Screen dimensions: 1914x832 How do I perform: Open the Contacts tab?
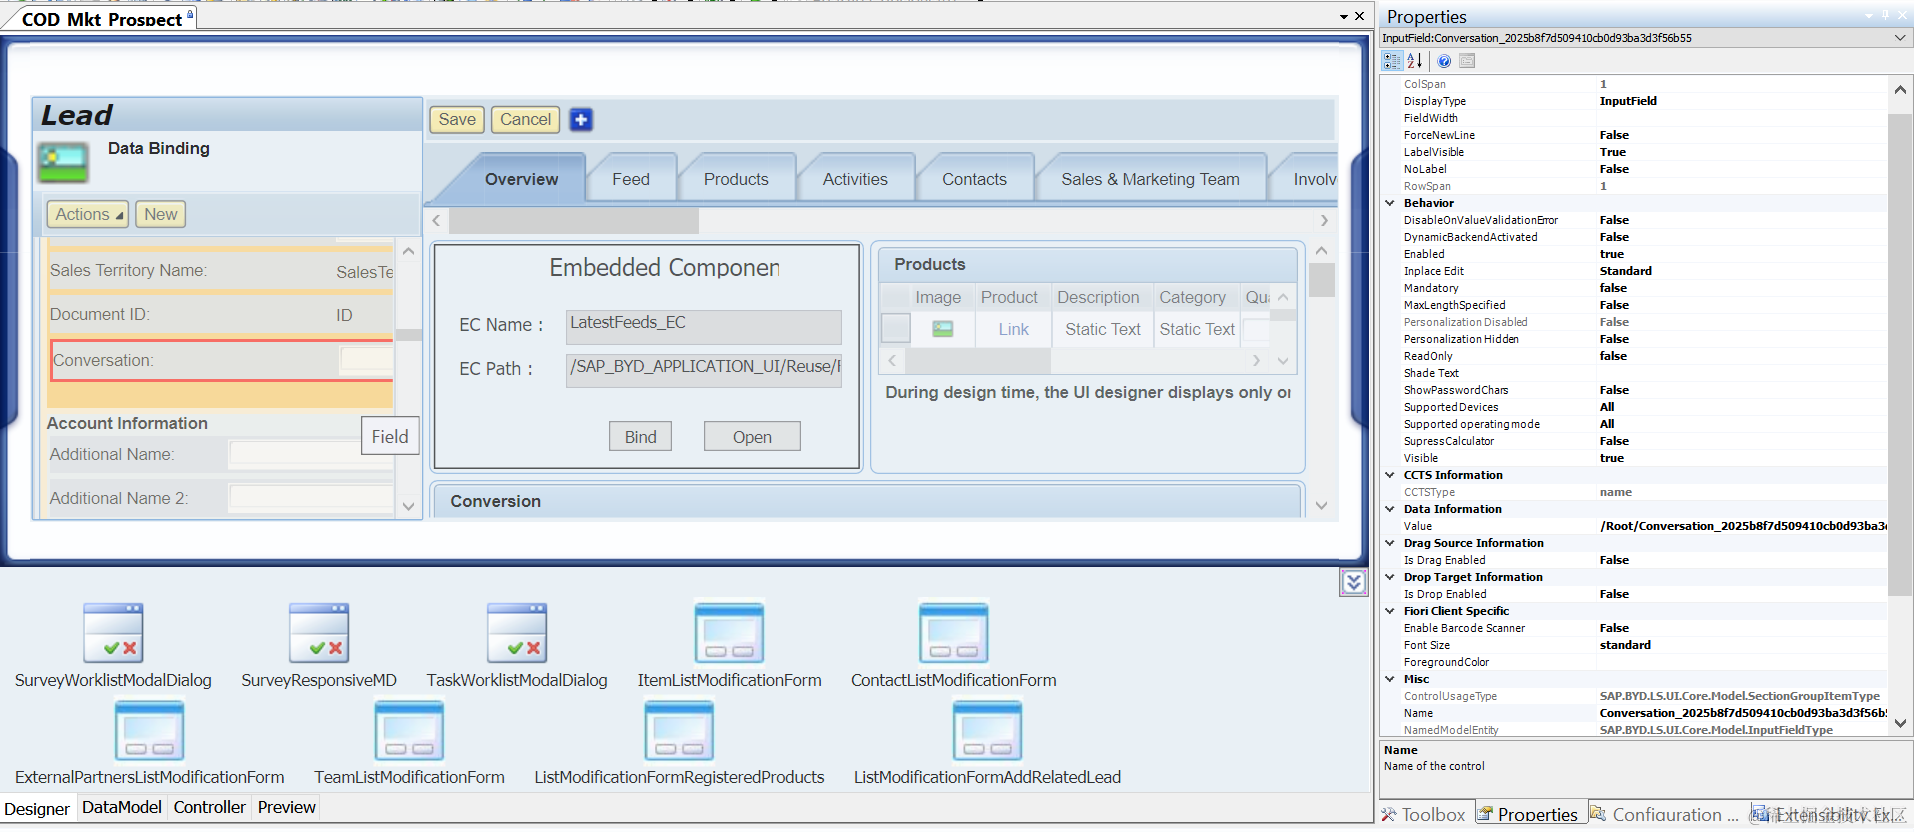pos(974,179)
